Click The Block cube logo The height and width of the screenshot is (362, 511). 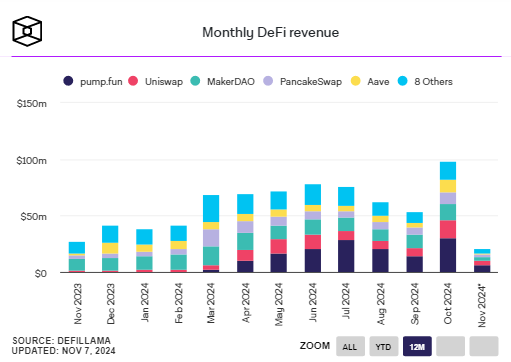coord(27,31)
